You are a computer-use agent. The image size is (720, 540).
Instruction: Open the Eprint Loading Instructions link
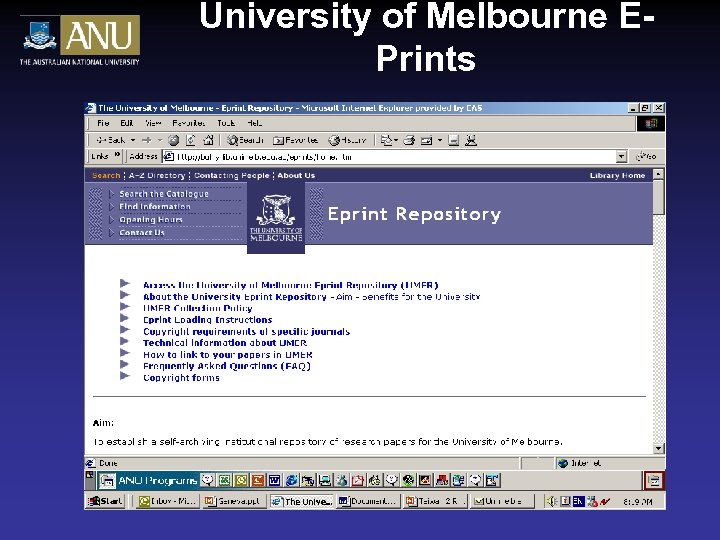208,320
